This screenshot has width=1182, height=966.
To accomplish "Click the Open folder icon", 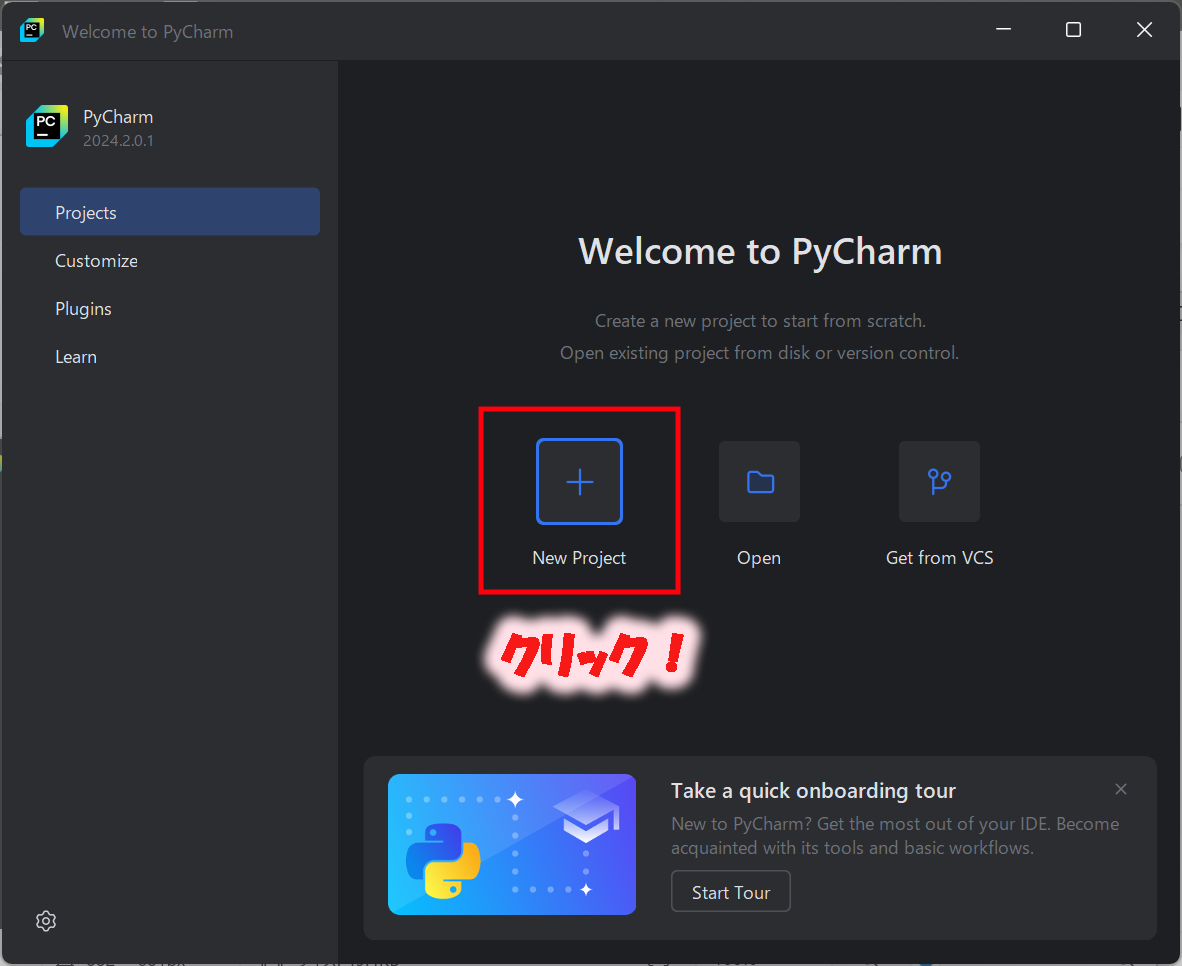I will [x=759, y=481].
